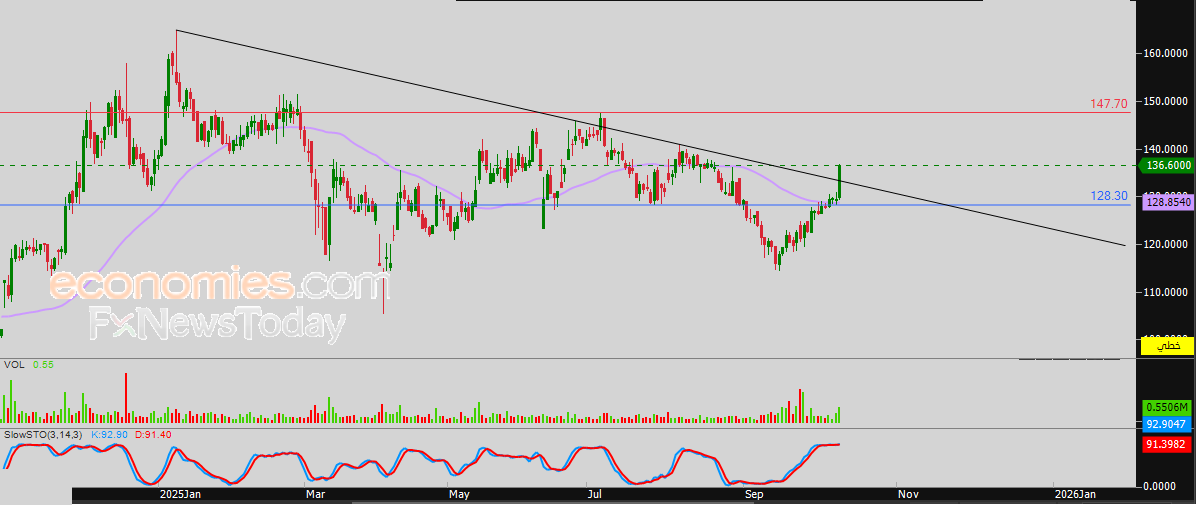Click the blue 92.9047 stochastic K tag
Viewport: 1196px width, 505px height.
point(1166,423)
